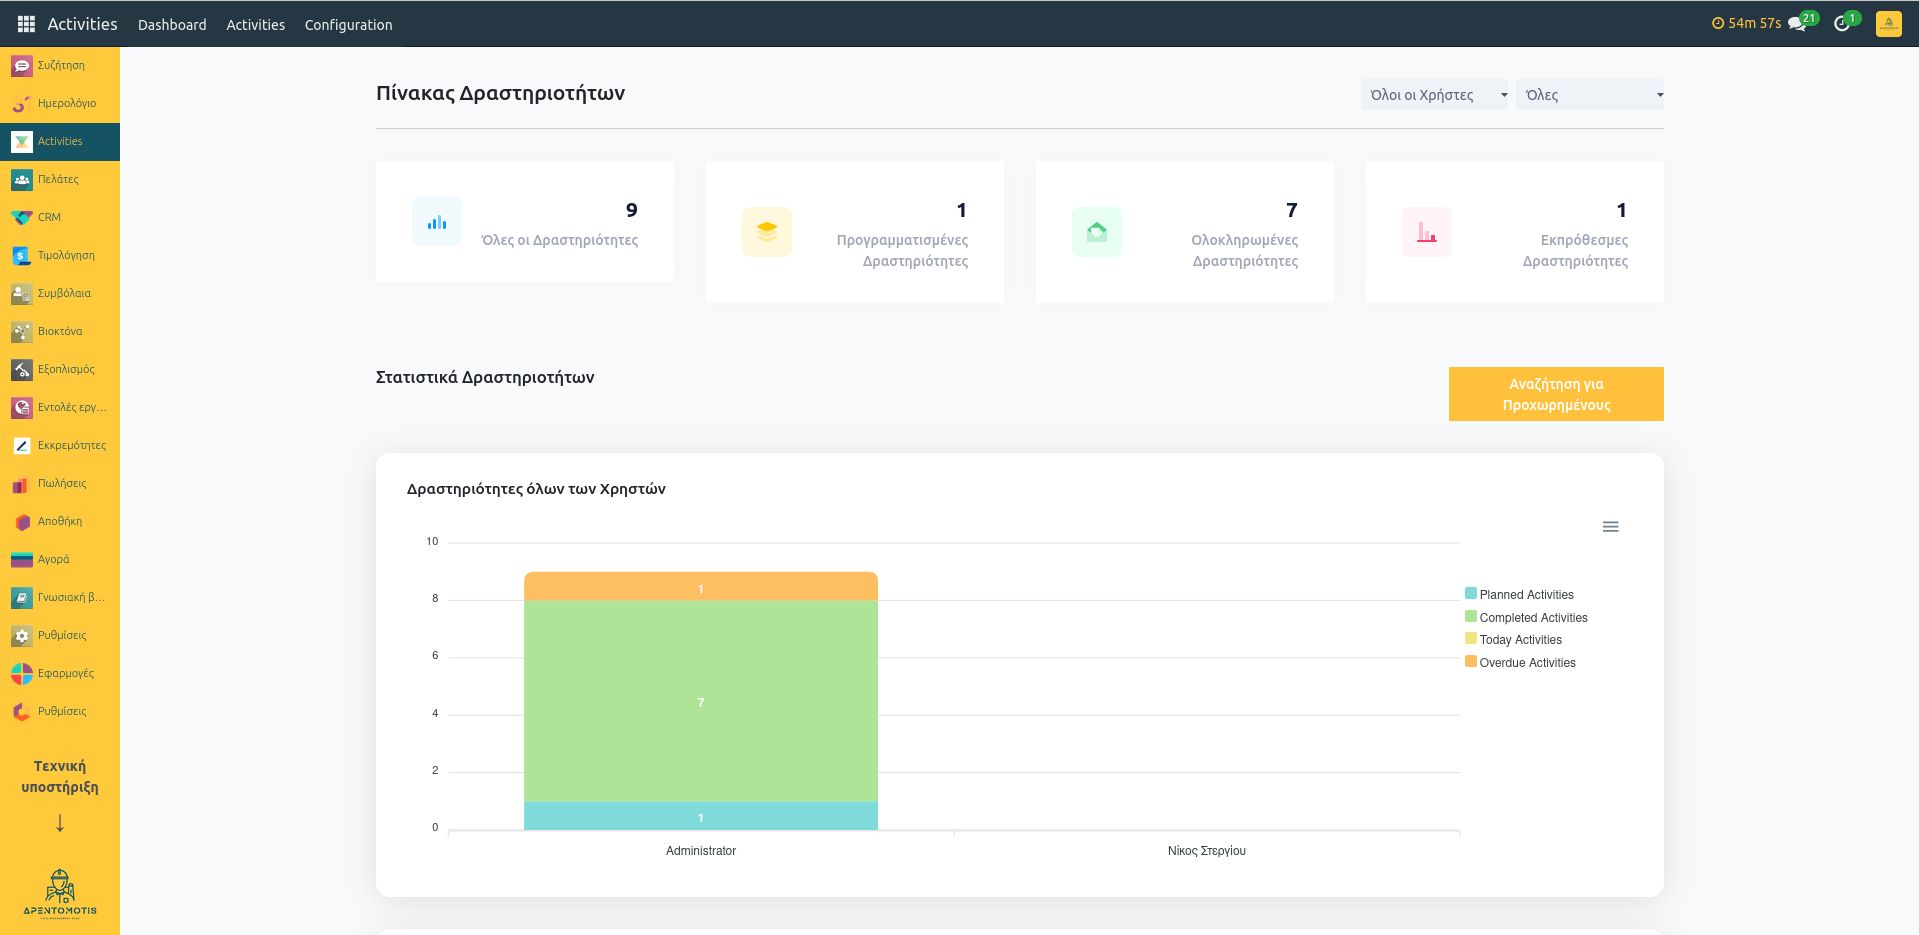
Task: Open Αποθήκη inventory icon in sidebar
Action: click(x=22, y=521)
